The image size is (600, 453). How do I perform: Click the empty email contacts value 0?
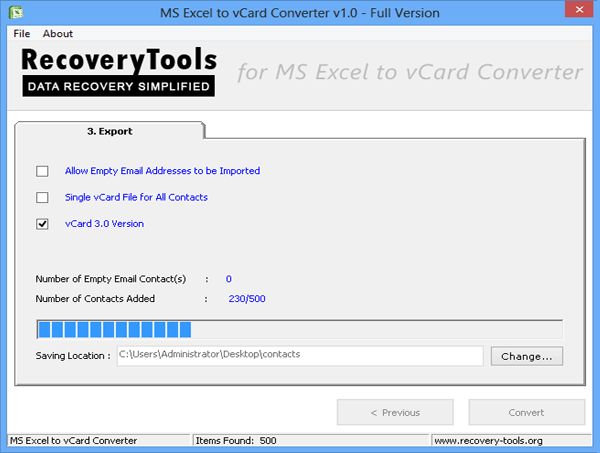(228, 279)
